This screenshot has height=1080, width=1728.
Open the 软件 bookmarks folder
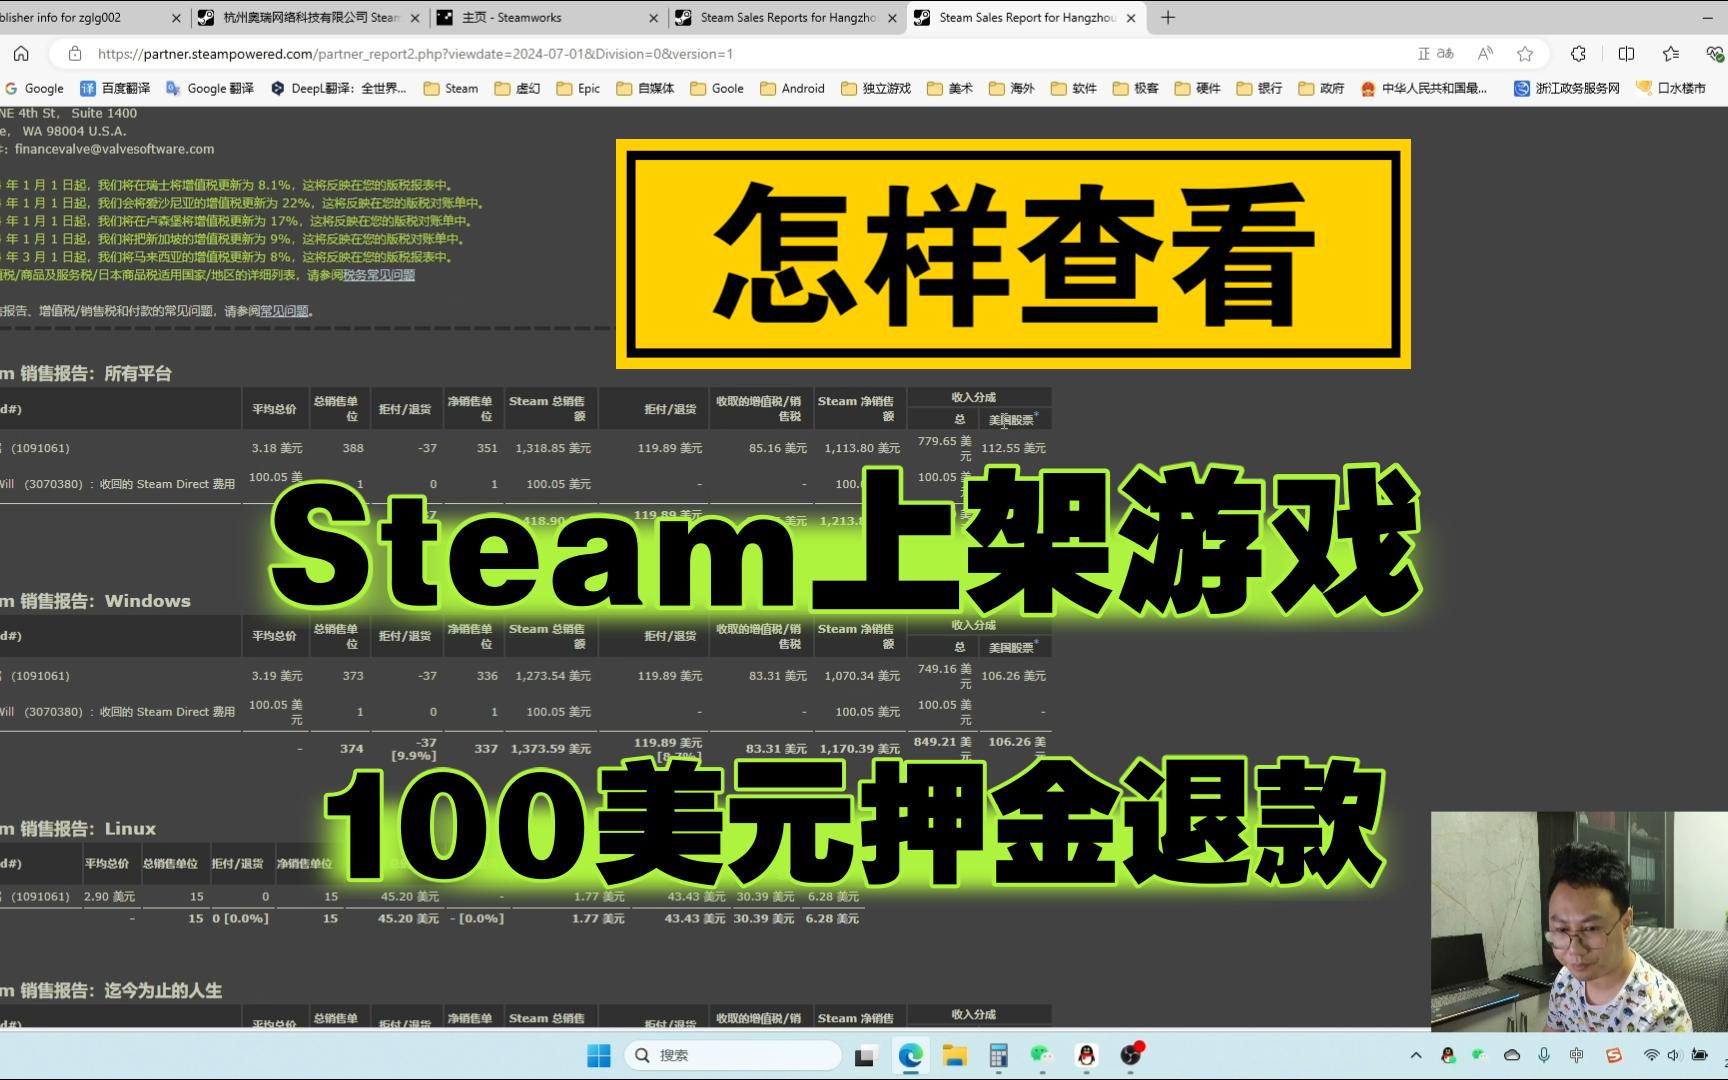[1074, 88]
